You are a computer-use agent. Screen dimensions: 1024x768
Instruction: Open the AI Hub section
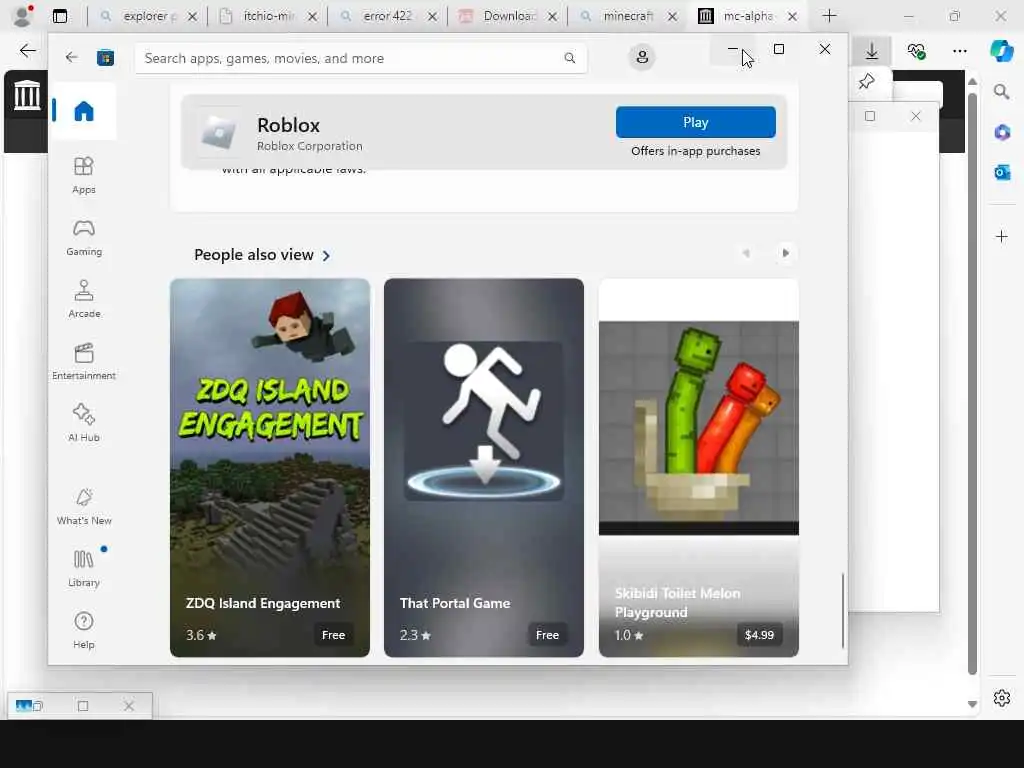coord(84,424)
